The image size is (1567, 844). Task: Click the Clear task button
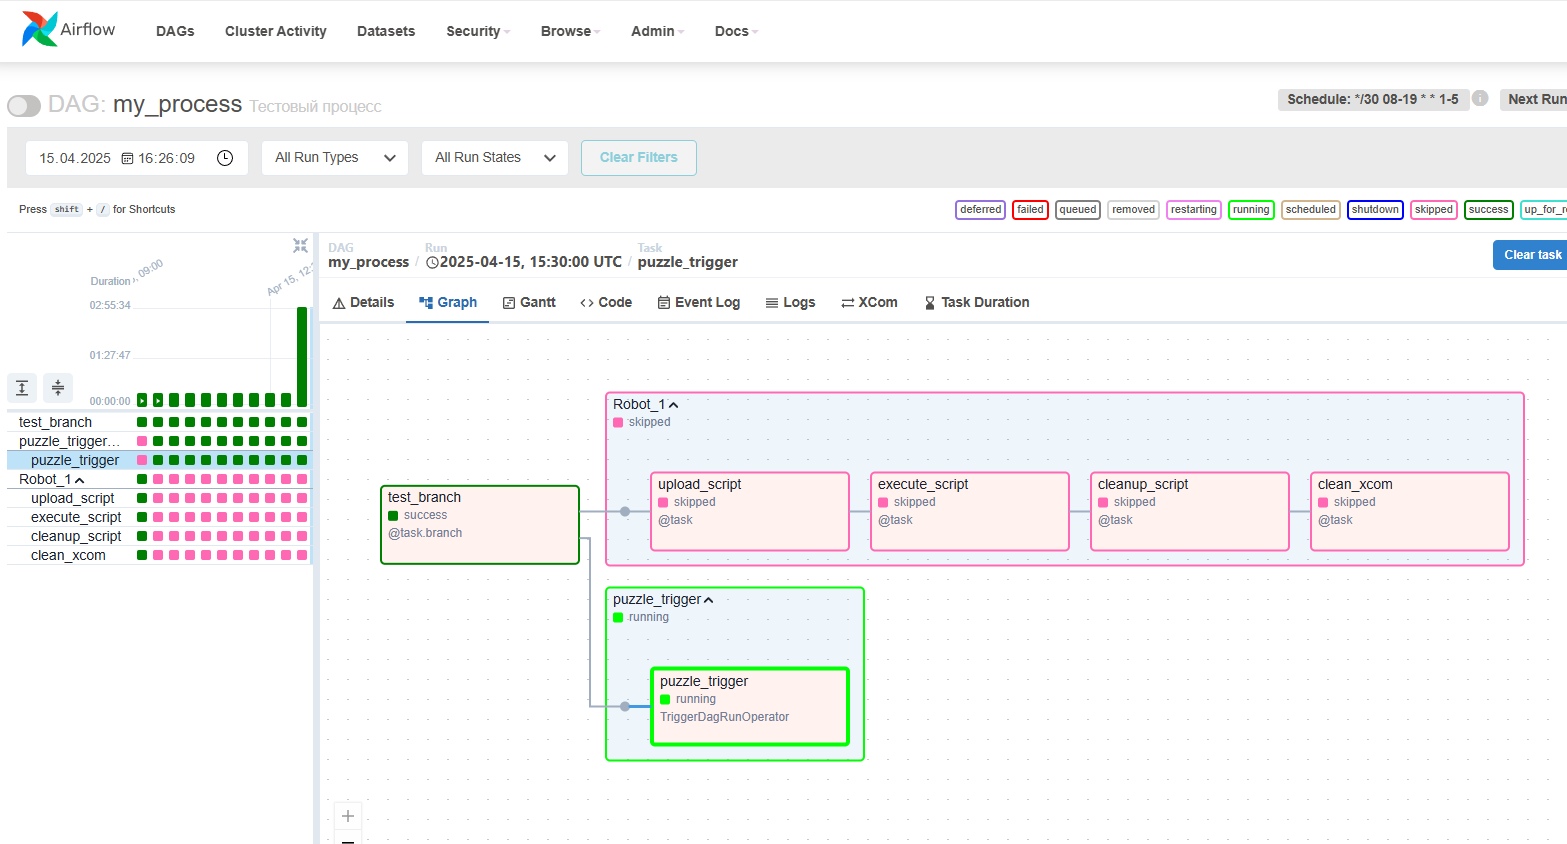[1532, 255]
